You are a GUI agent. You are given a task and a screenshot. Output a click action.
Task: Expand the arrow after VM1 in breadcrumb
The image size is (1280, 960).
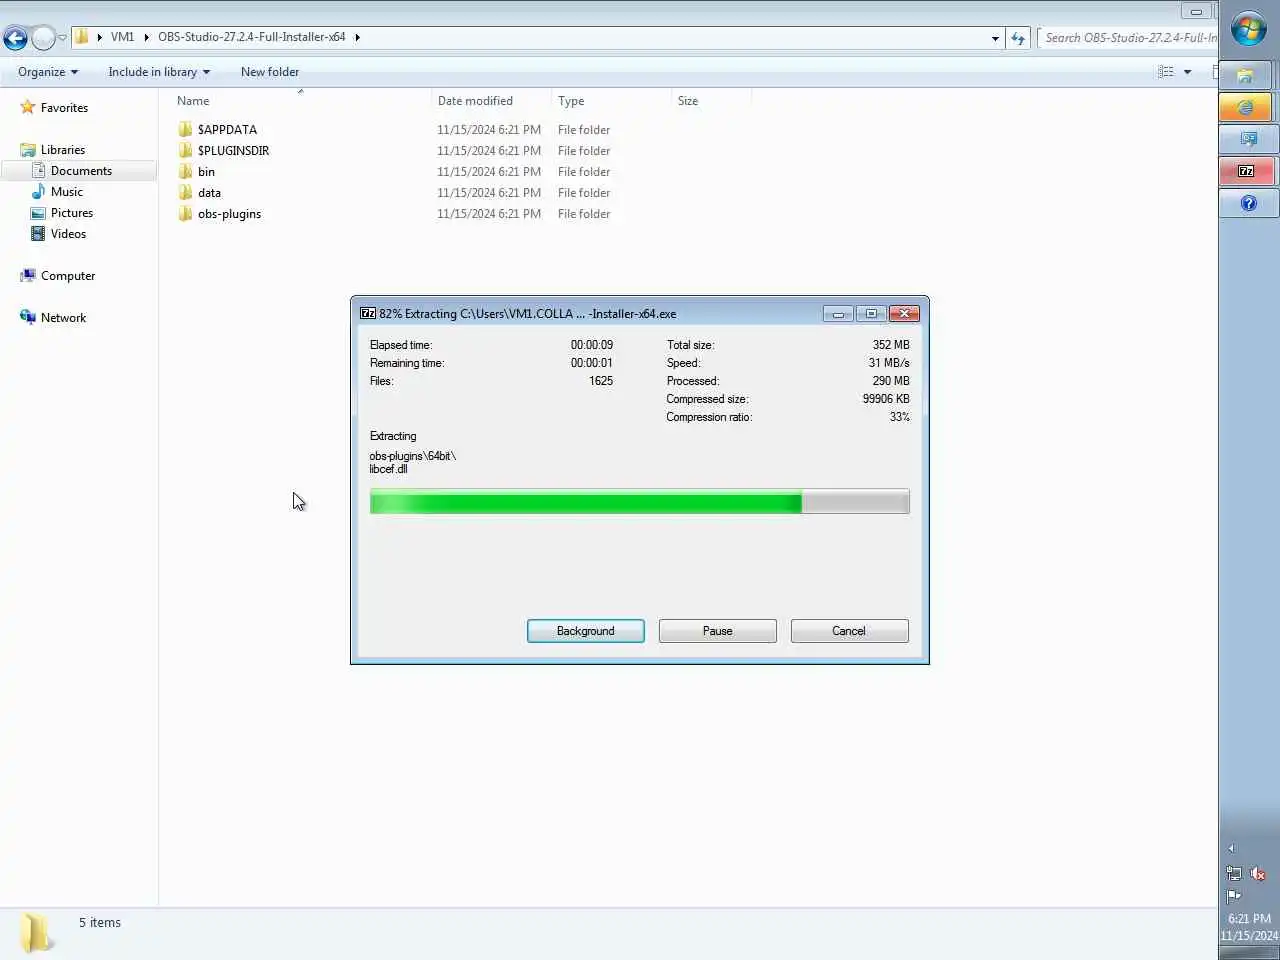pyautogui.click(x=147, y=37)
